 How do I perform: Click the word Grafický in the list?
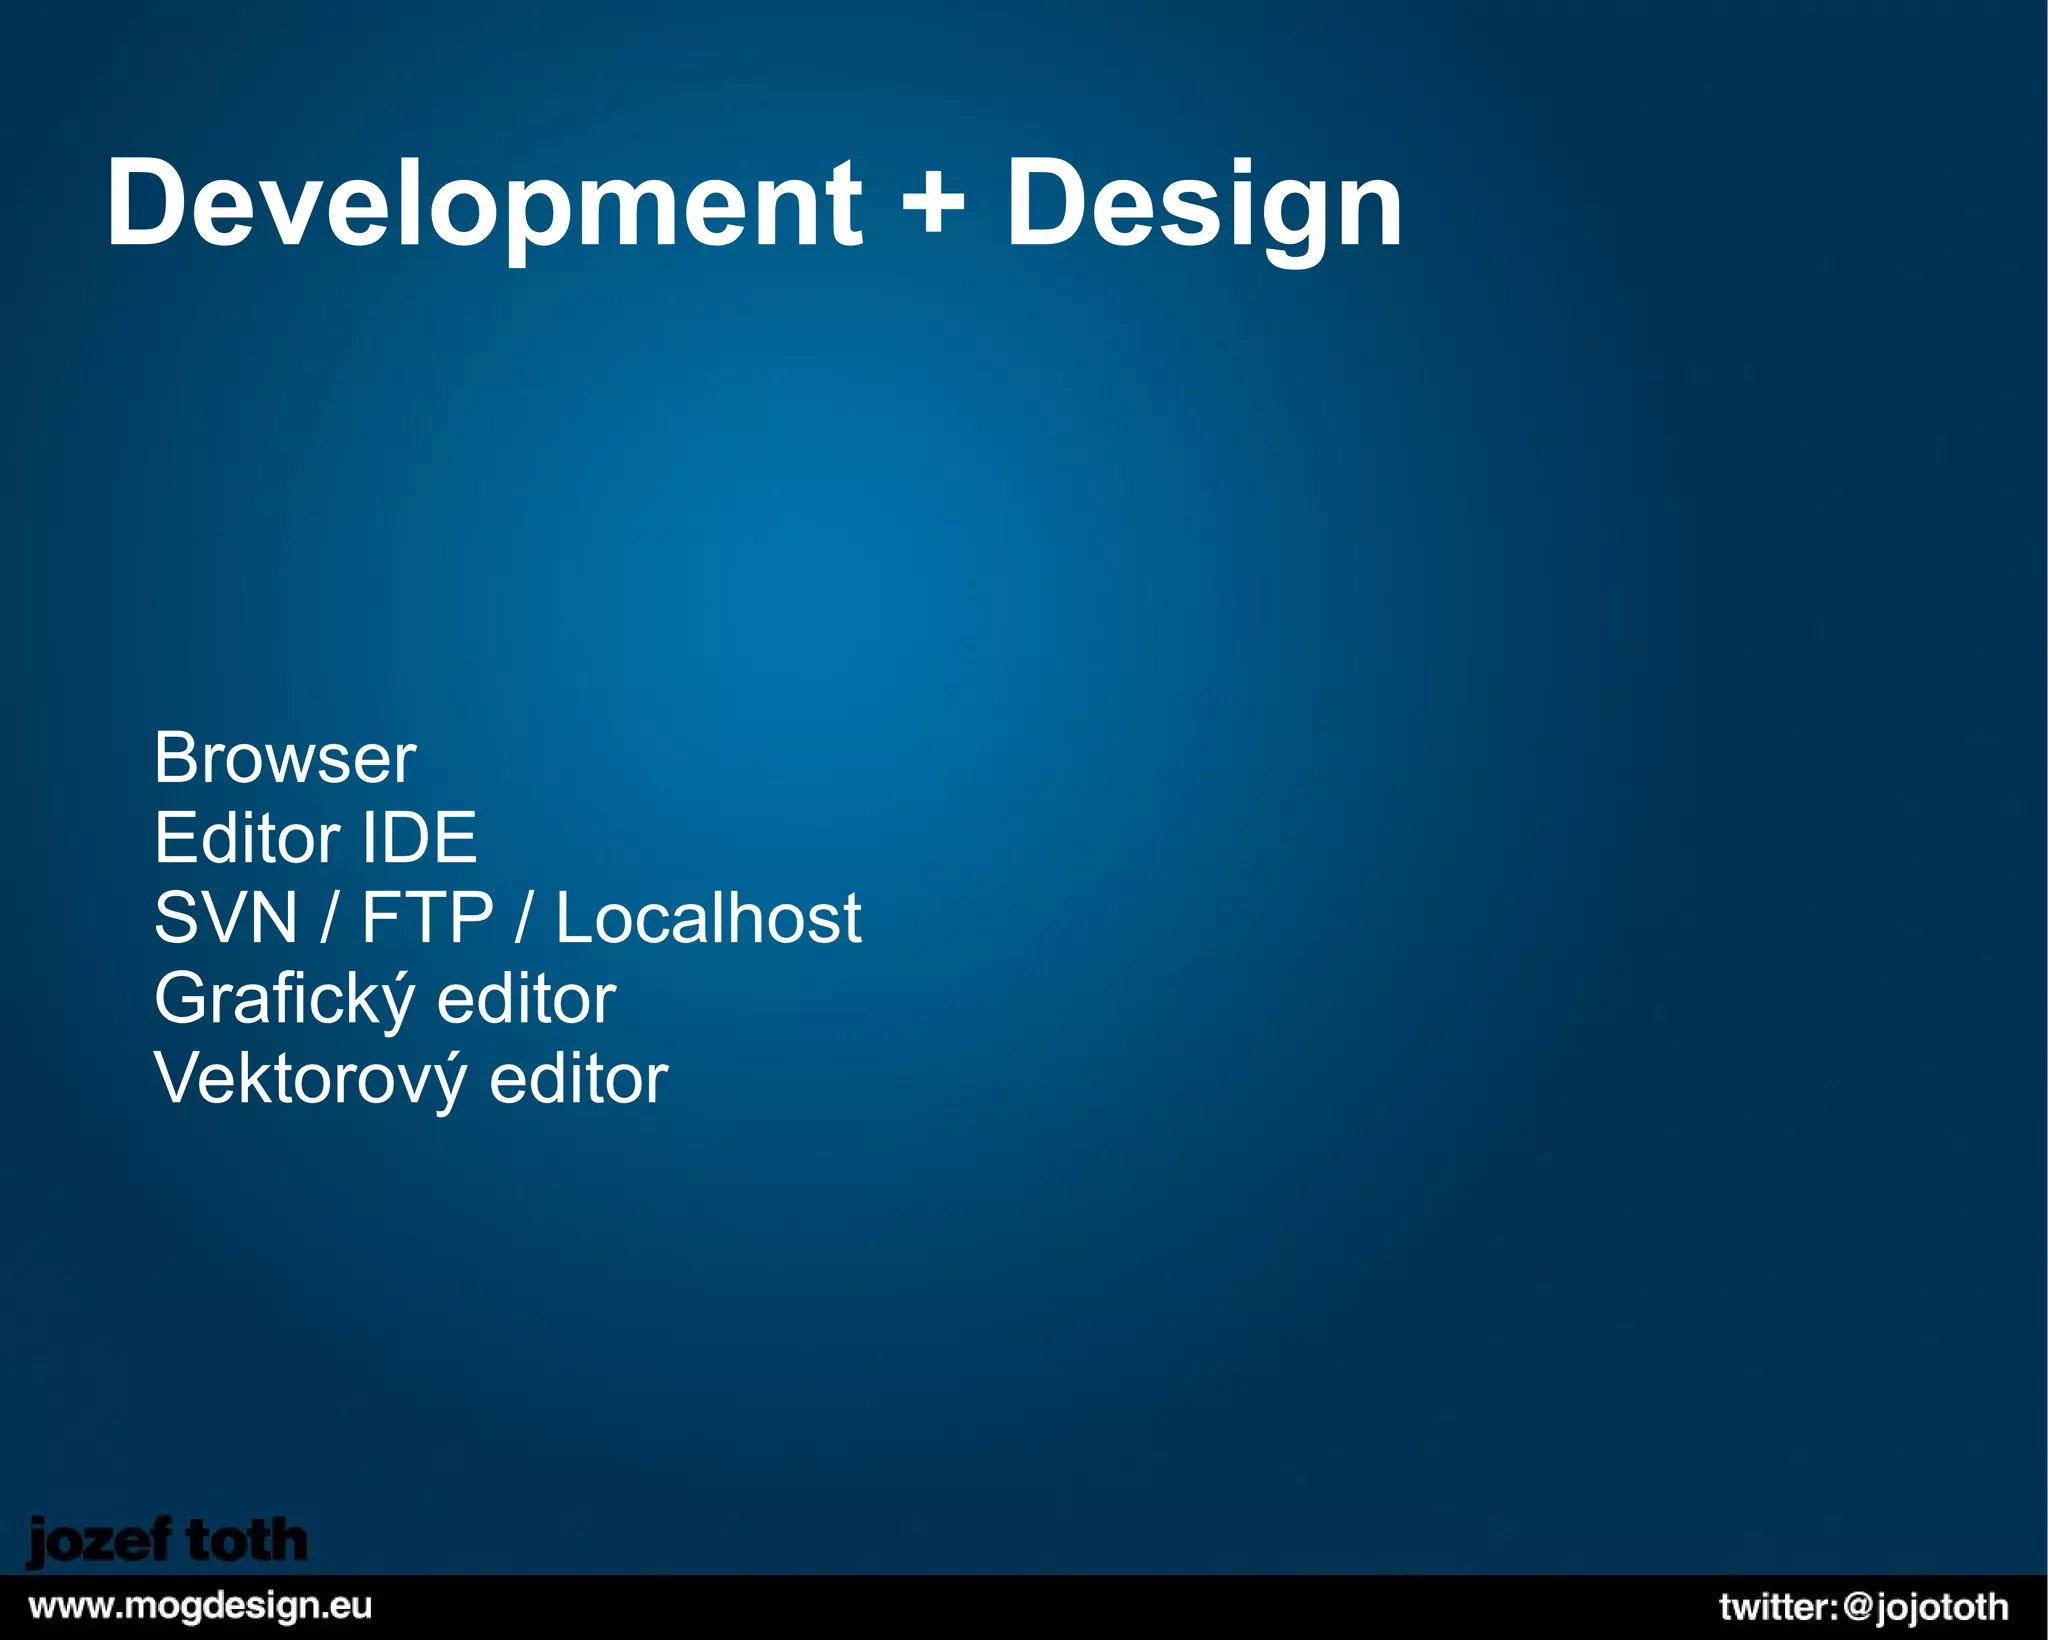[x=284, y=999]
